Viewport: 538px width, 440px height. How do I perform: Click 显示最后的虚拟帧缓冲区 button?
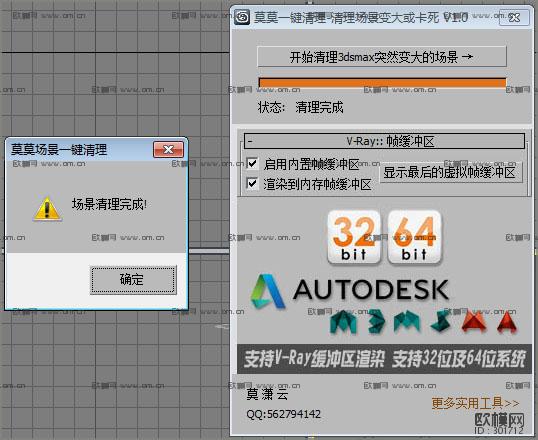click(x=451, y=172)
